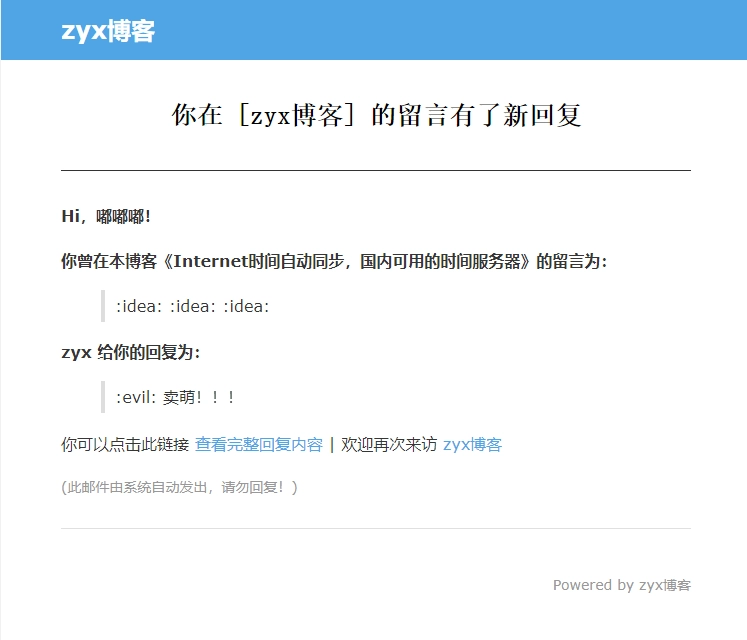Click the 欢迎再次来访 text
The height and width of the screenshot is (640, 747).
389,445
